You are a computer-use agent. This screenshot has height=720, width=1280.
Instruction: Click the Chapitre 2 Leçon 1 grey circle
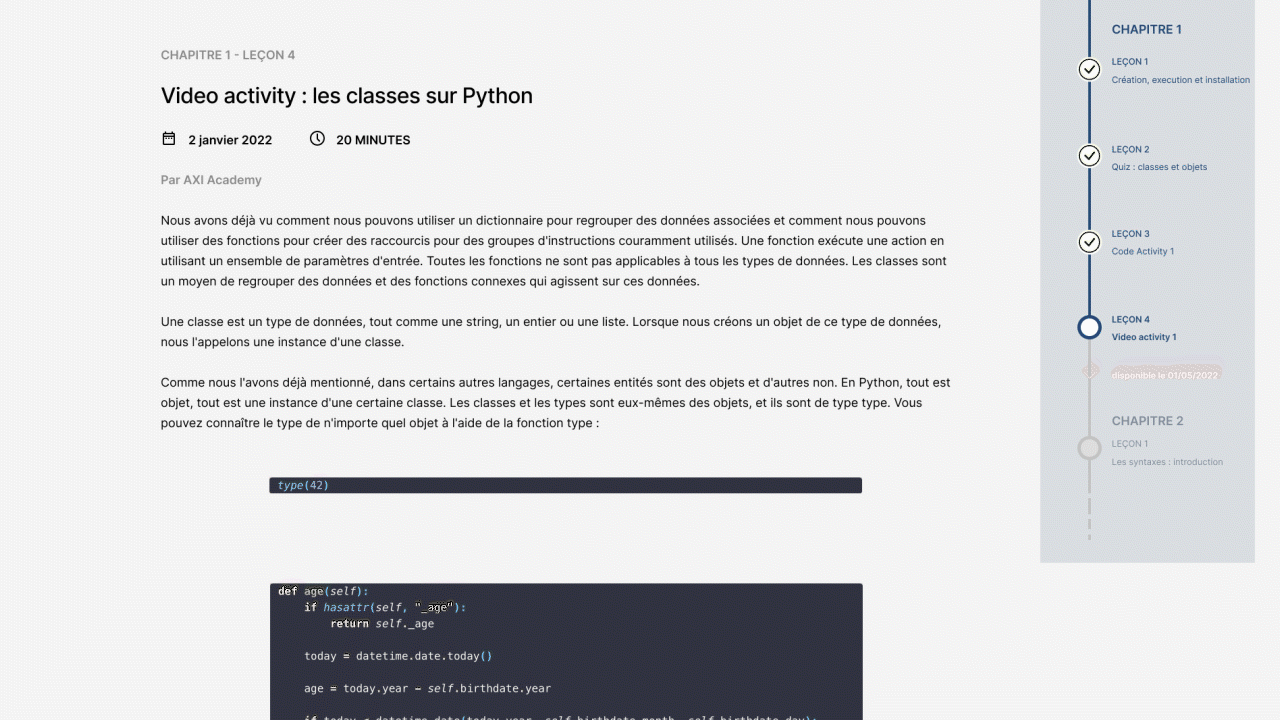pyautogui.click(x=1089, y=448)
